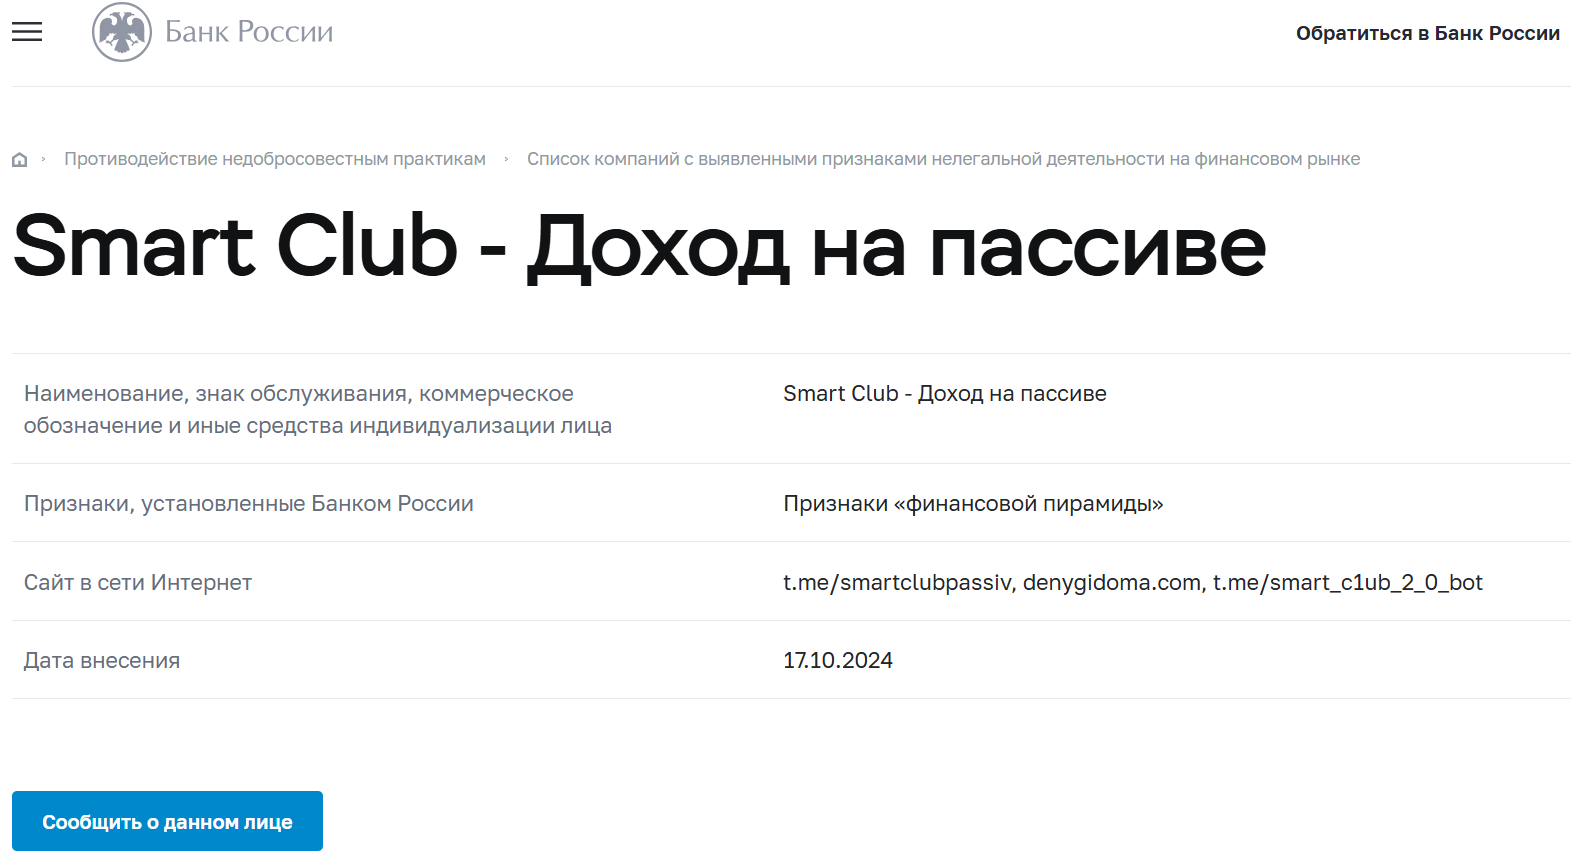
Task: Click the Банк России site title text
Action: pyautogui.click(x=249, y=32)
